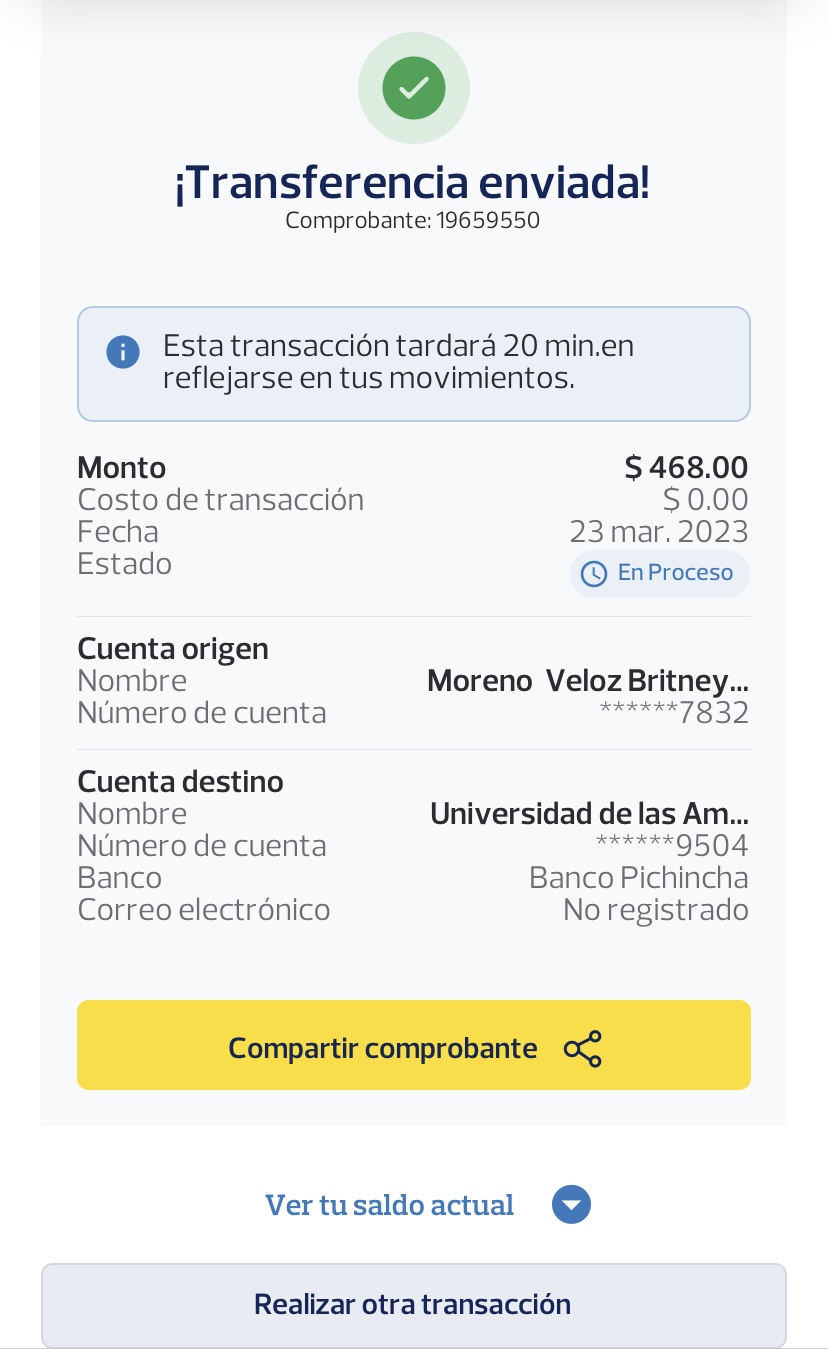
Task: Expand balance with the blue arrow icon
Action: click(x=571, y=1205)
